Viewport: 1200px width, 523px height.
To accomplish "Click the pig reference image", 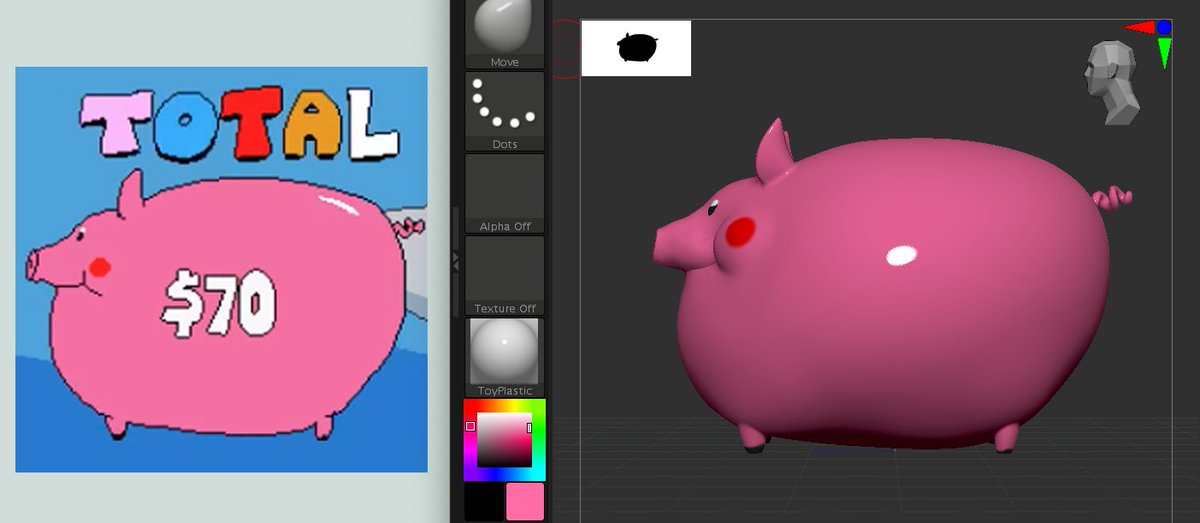I will (221, 269).
